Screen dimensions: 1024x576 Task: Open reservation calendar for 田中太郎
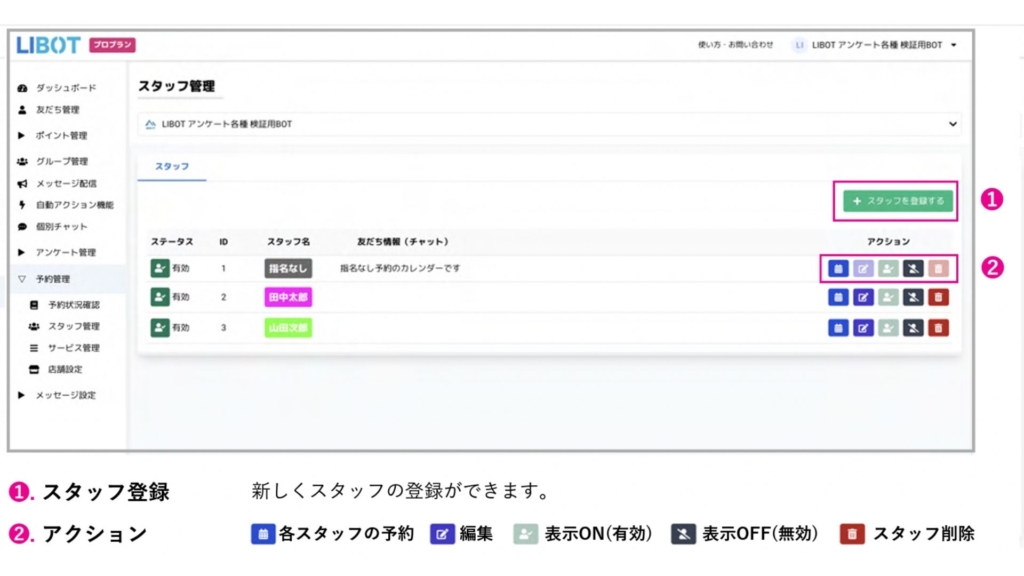[838, 297]
